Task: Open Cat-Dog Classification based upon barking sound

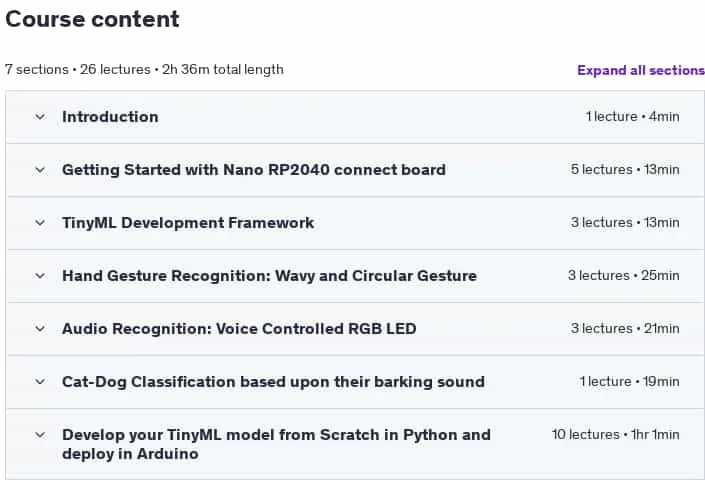Action: pyautogui.click(x=273, y=382)
